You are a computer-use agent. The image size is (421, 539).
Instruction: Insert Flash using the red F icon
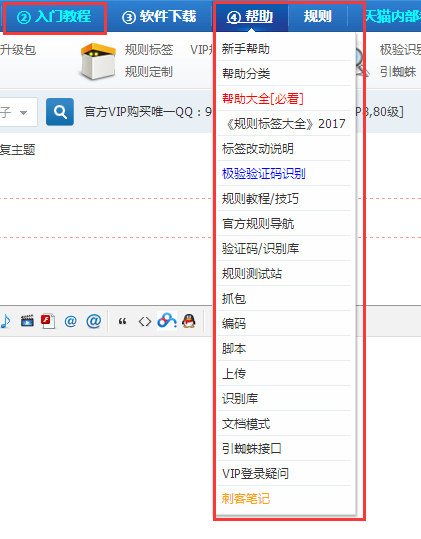(48, 321)
